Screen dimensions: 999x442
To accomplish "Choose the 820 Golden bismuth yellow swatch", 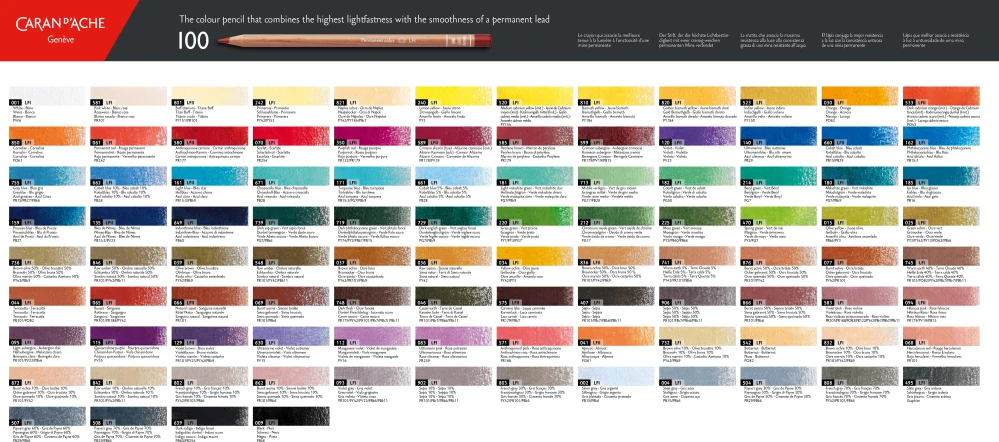I will pyautogui.click(x=698, y=96).
